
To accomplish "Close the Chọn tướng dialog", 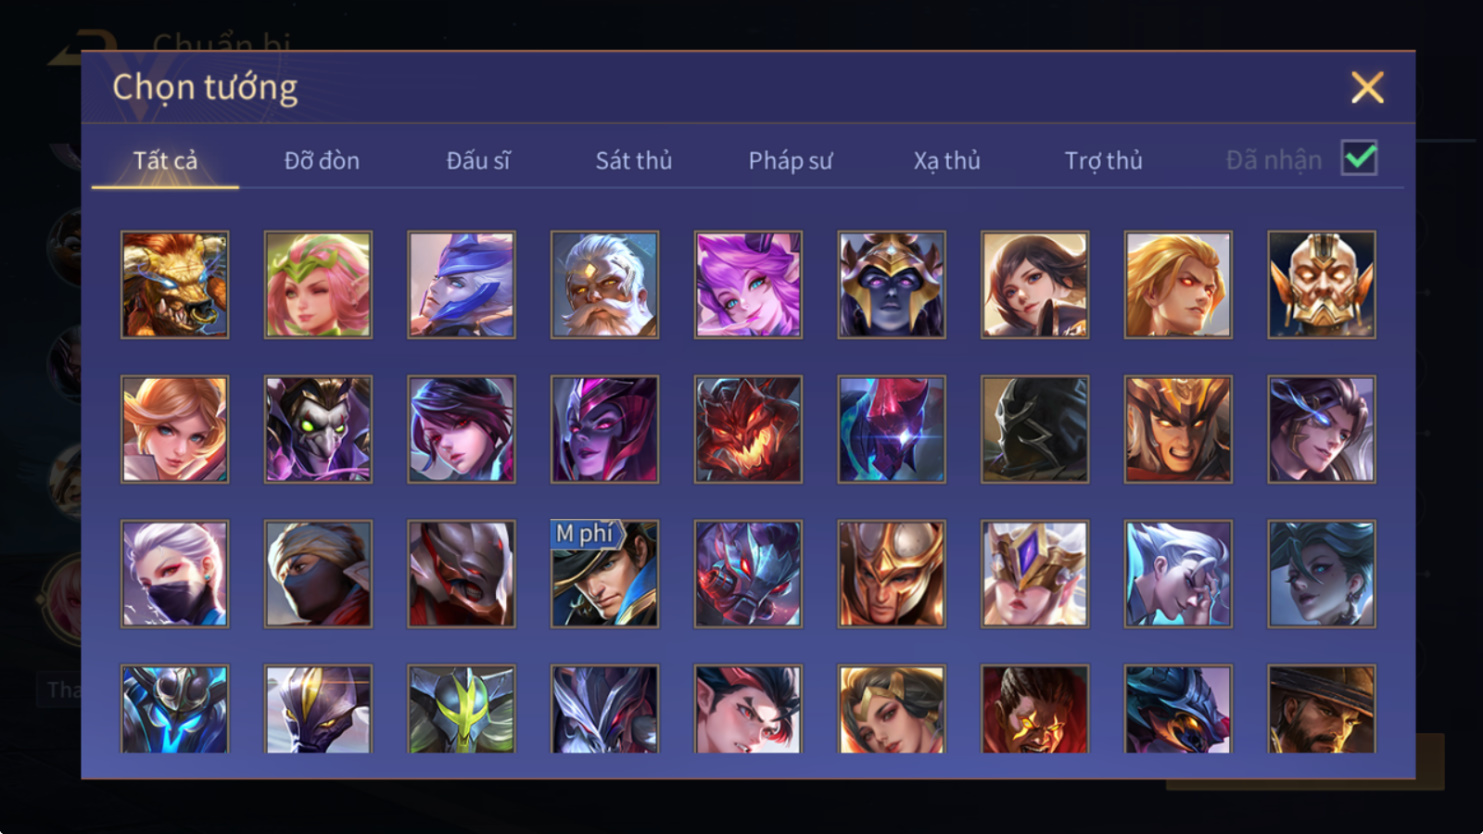I will click(1367, 87).
